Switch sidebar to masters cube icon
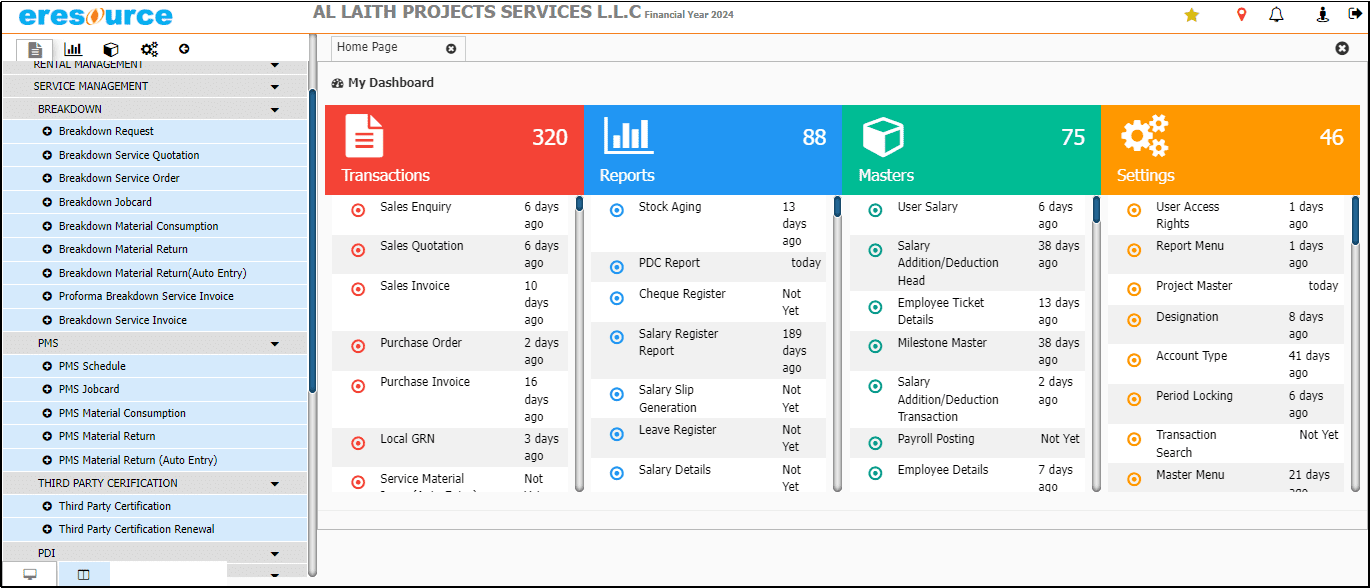Screen dimensions: 1370x588 [x=111, y=49]
